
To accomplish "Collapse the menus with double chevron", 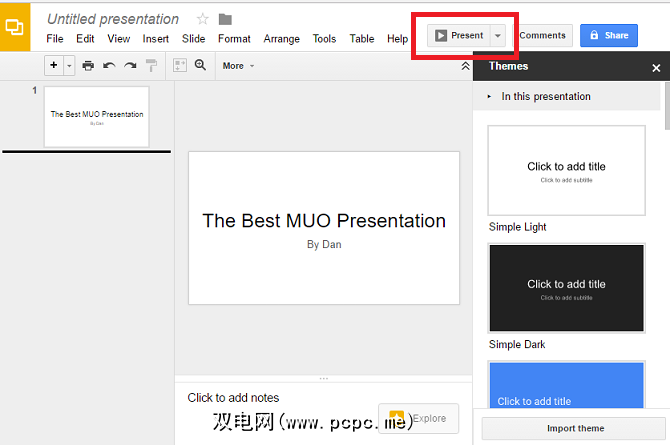I will [465, 66].
